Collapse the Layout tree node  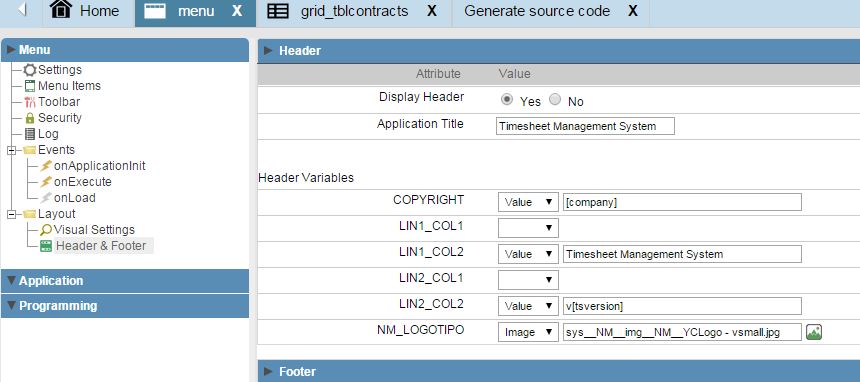click(11, 215)
